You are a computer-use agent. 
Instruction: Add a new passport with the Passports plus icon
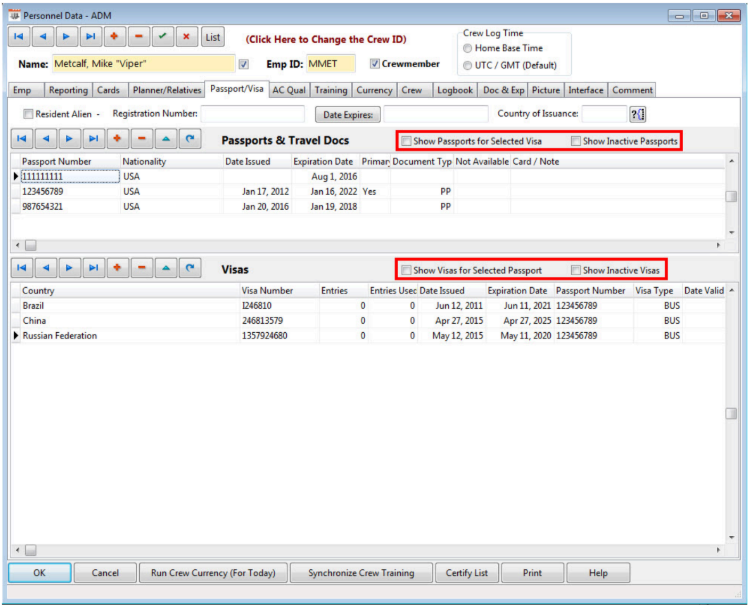tap(116, 140)
